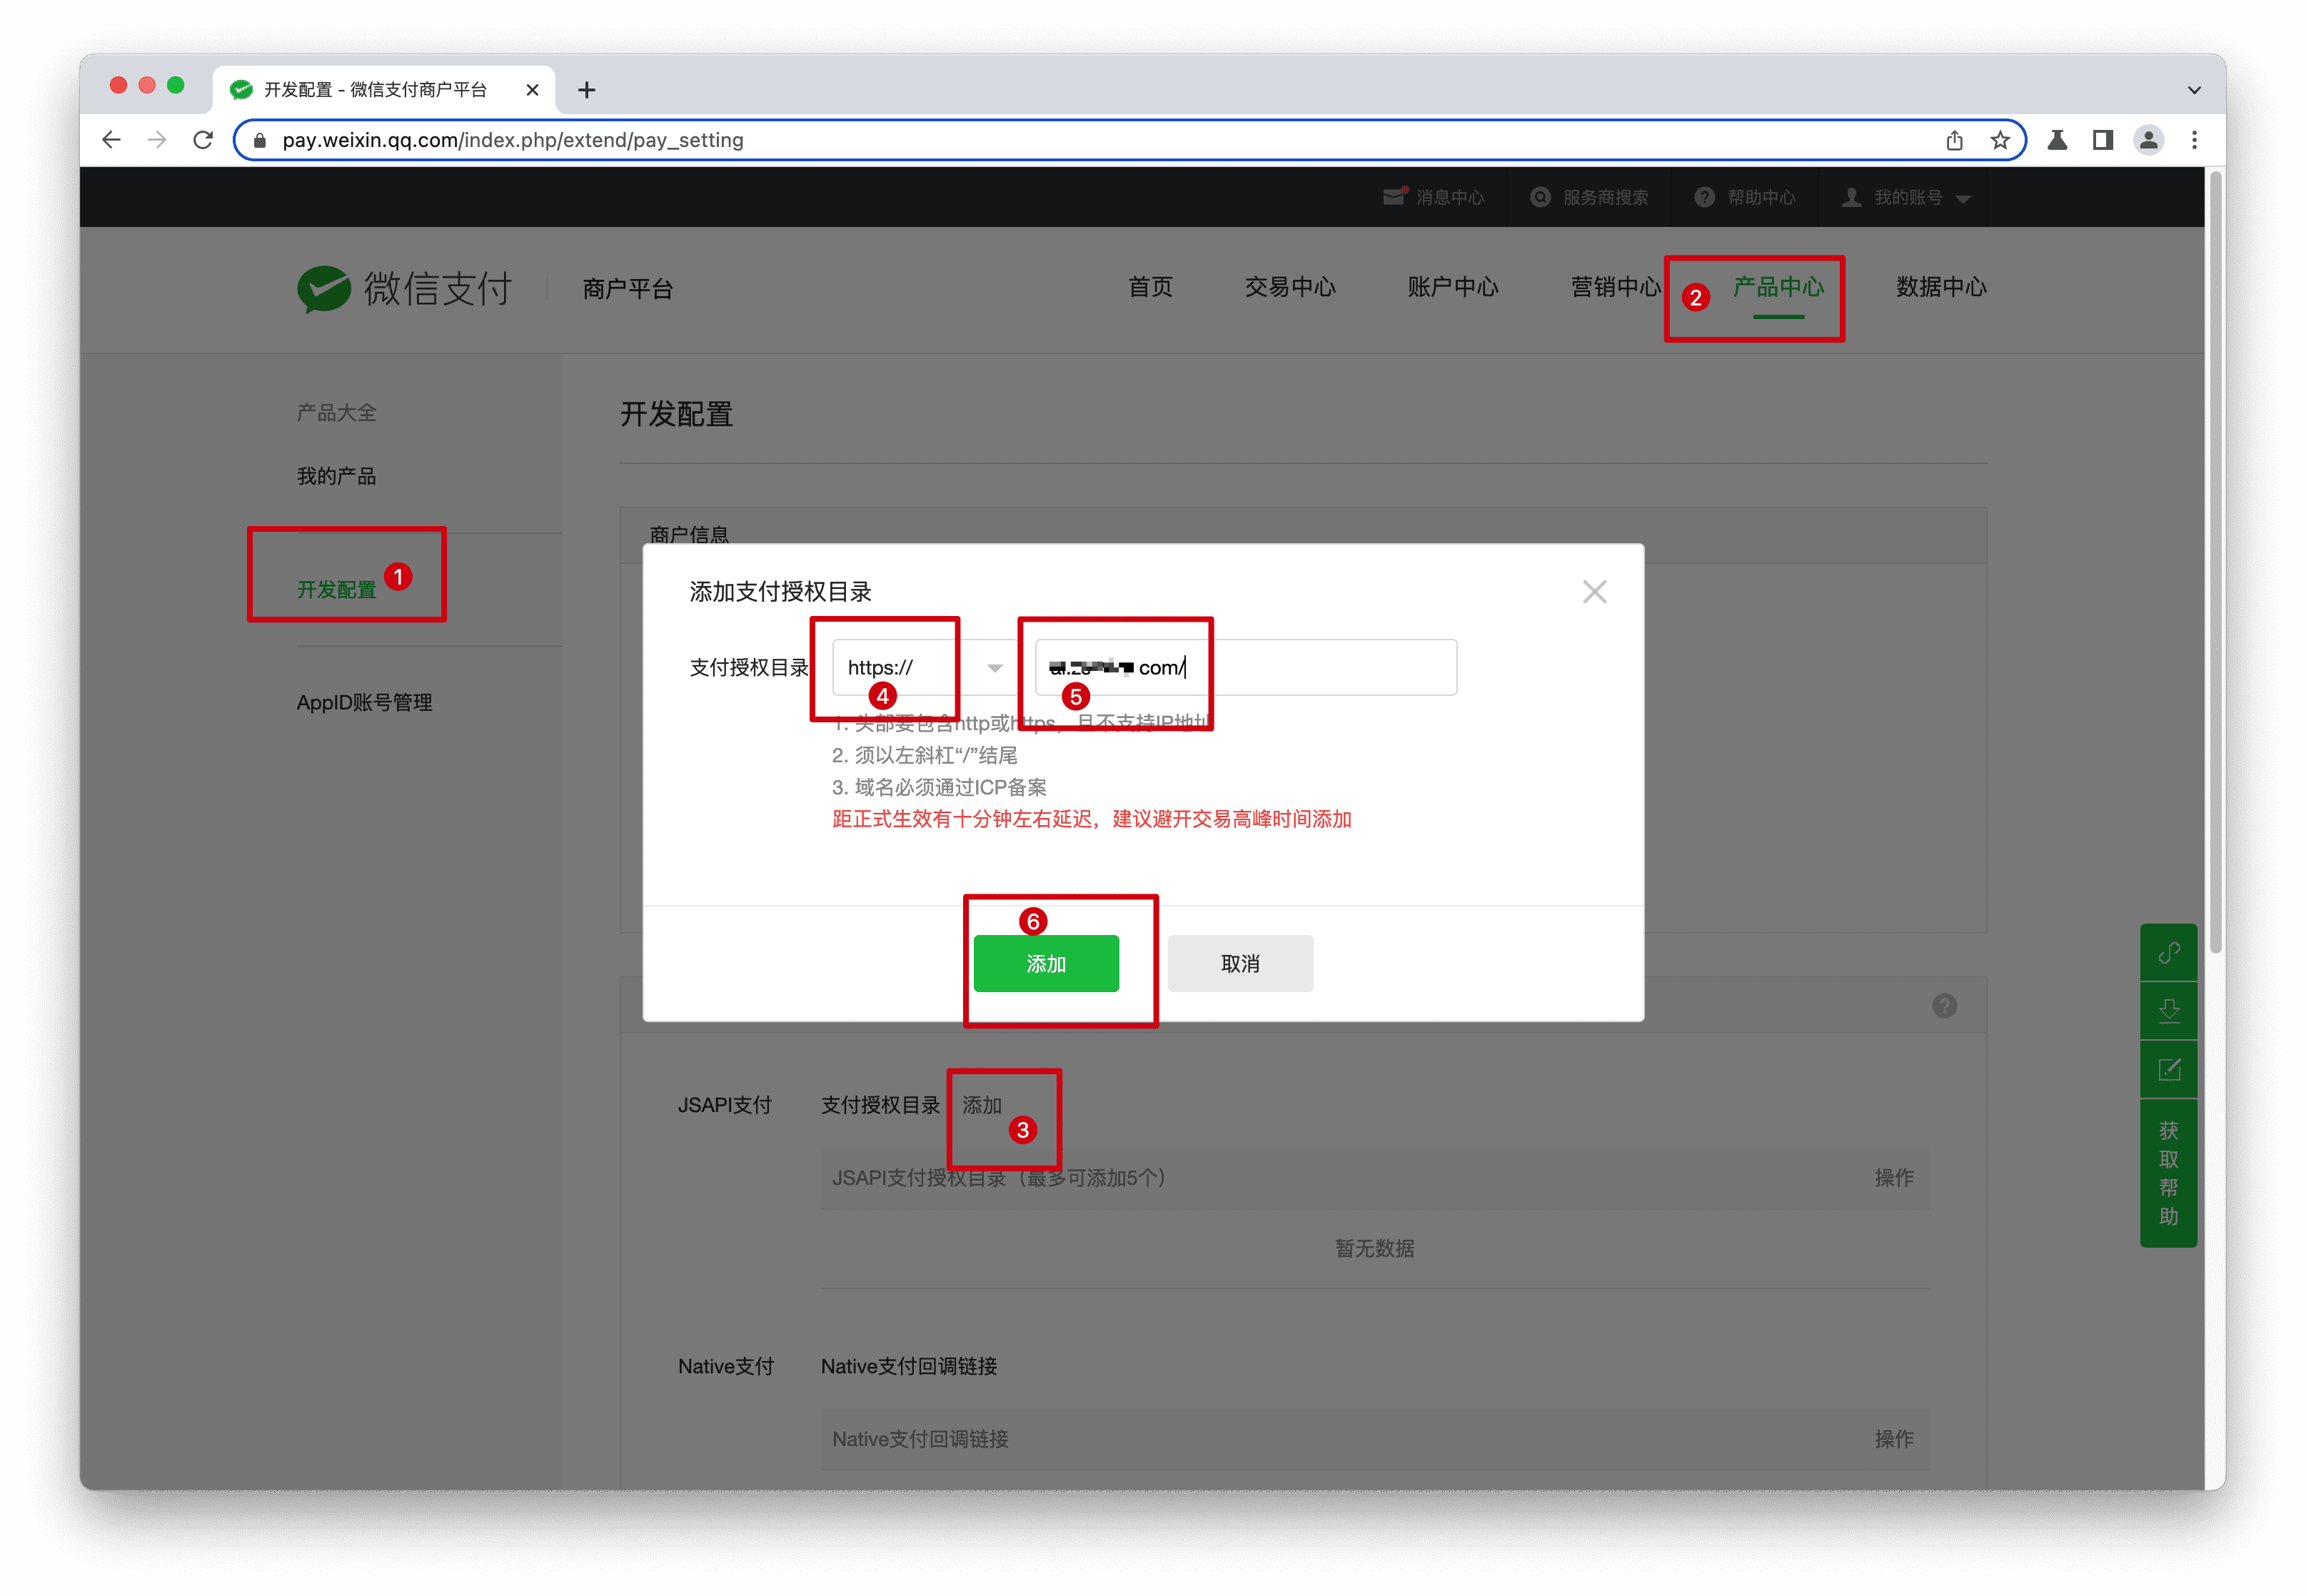Click the 我的账号 person icon
This screenshot has height=1596, width=2306.
[x=1853, y=196]
